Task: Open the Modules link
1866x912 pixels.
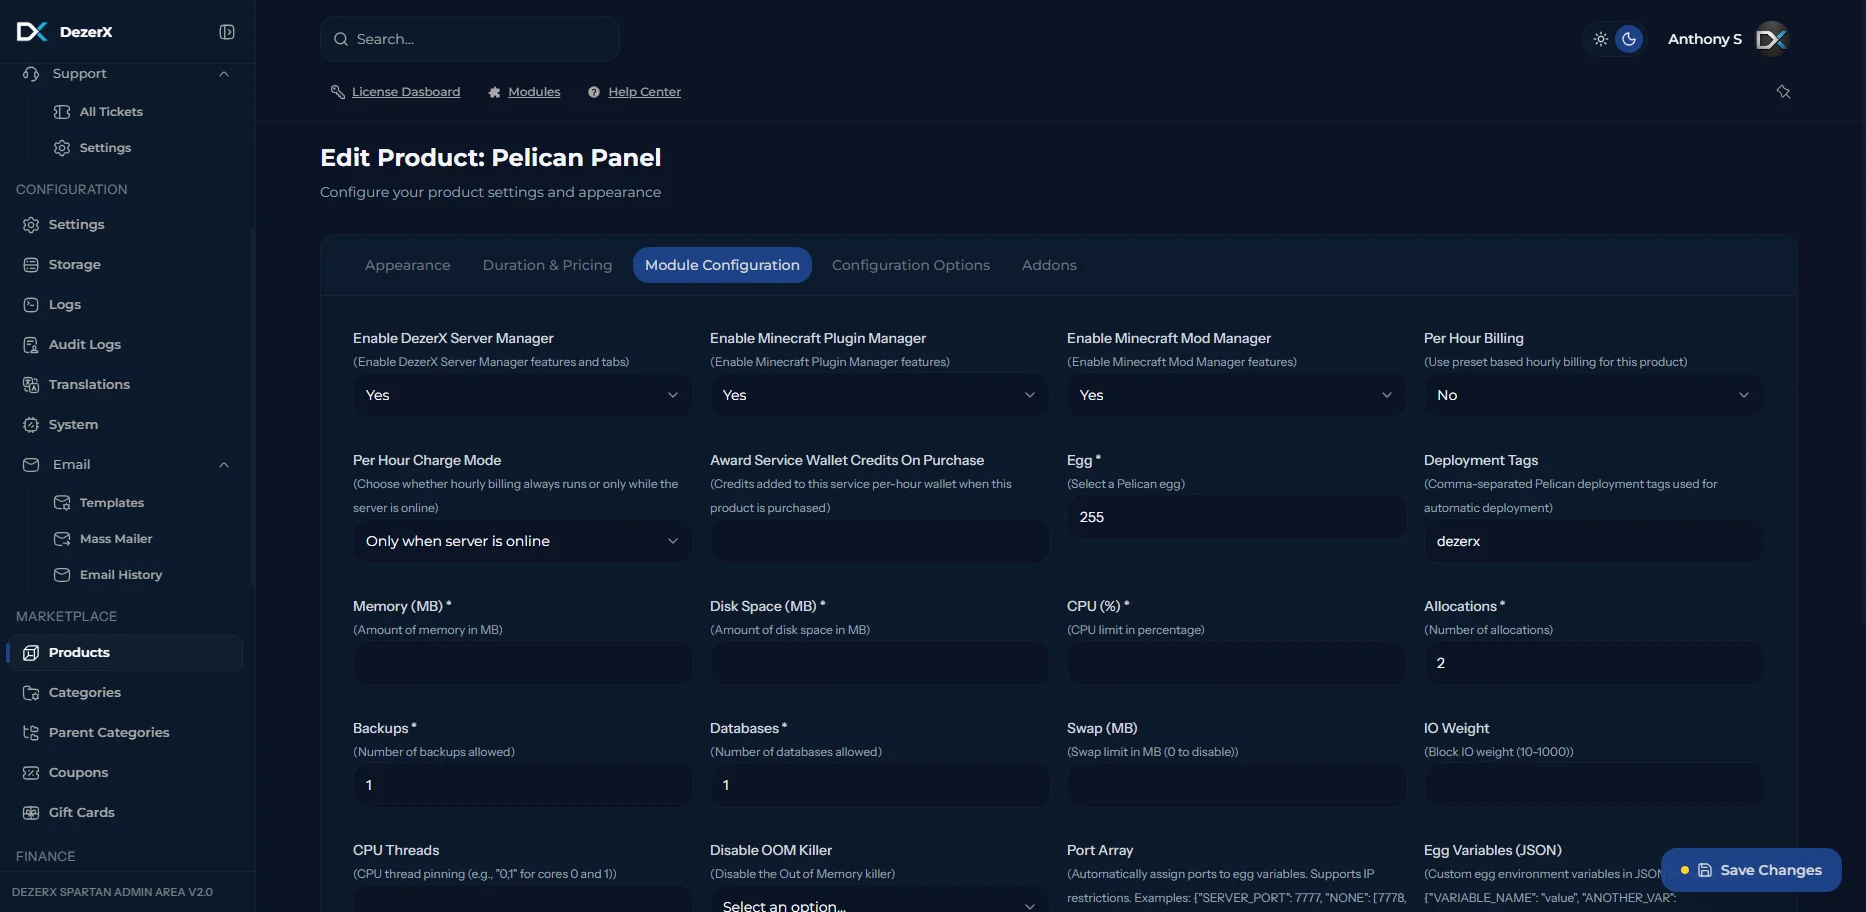Action: click(x=534, y=92)
